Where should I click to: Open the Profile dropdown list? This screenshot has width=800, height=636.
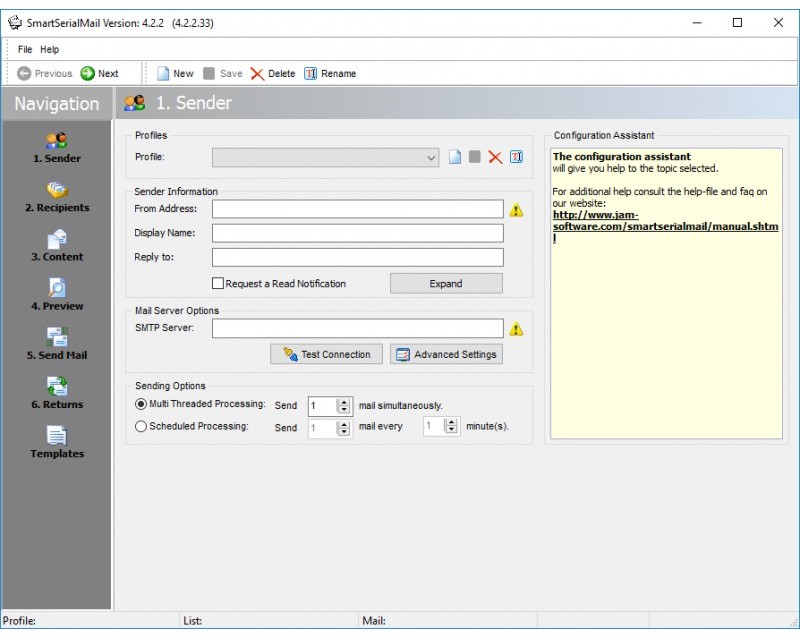pos(431,157)
